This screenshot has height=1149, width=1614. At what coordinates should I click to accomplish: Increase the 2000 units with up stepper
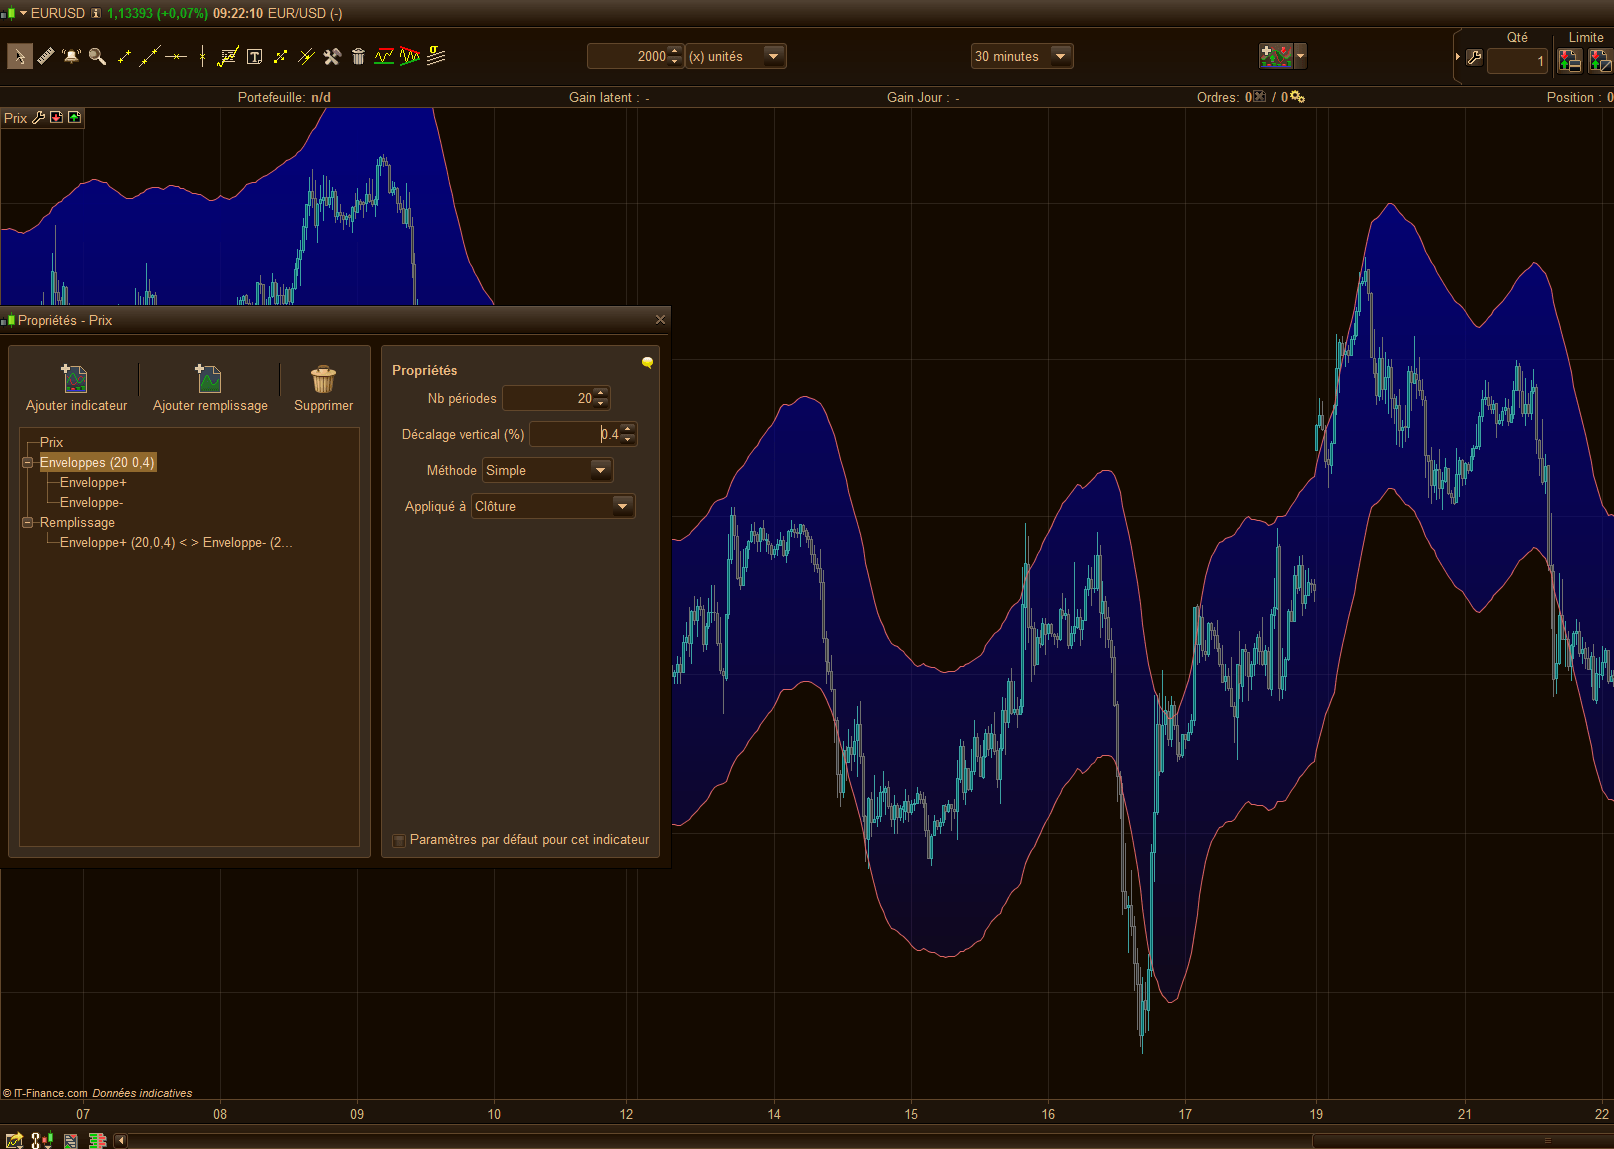point(675,51)
